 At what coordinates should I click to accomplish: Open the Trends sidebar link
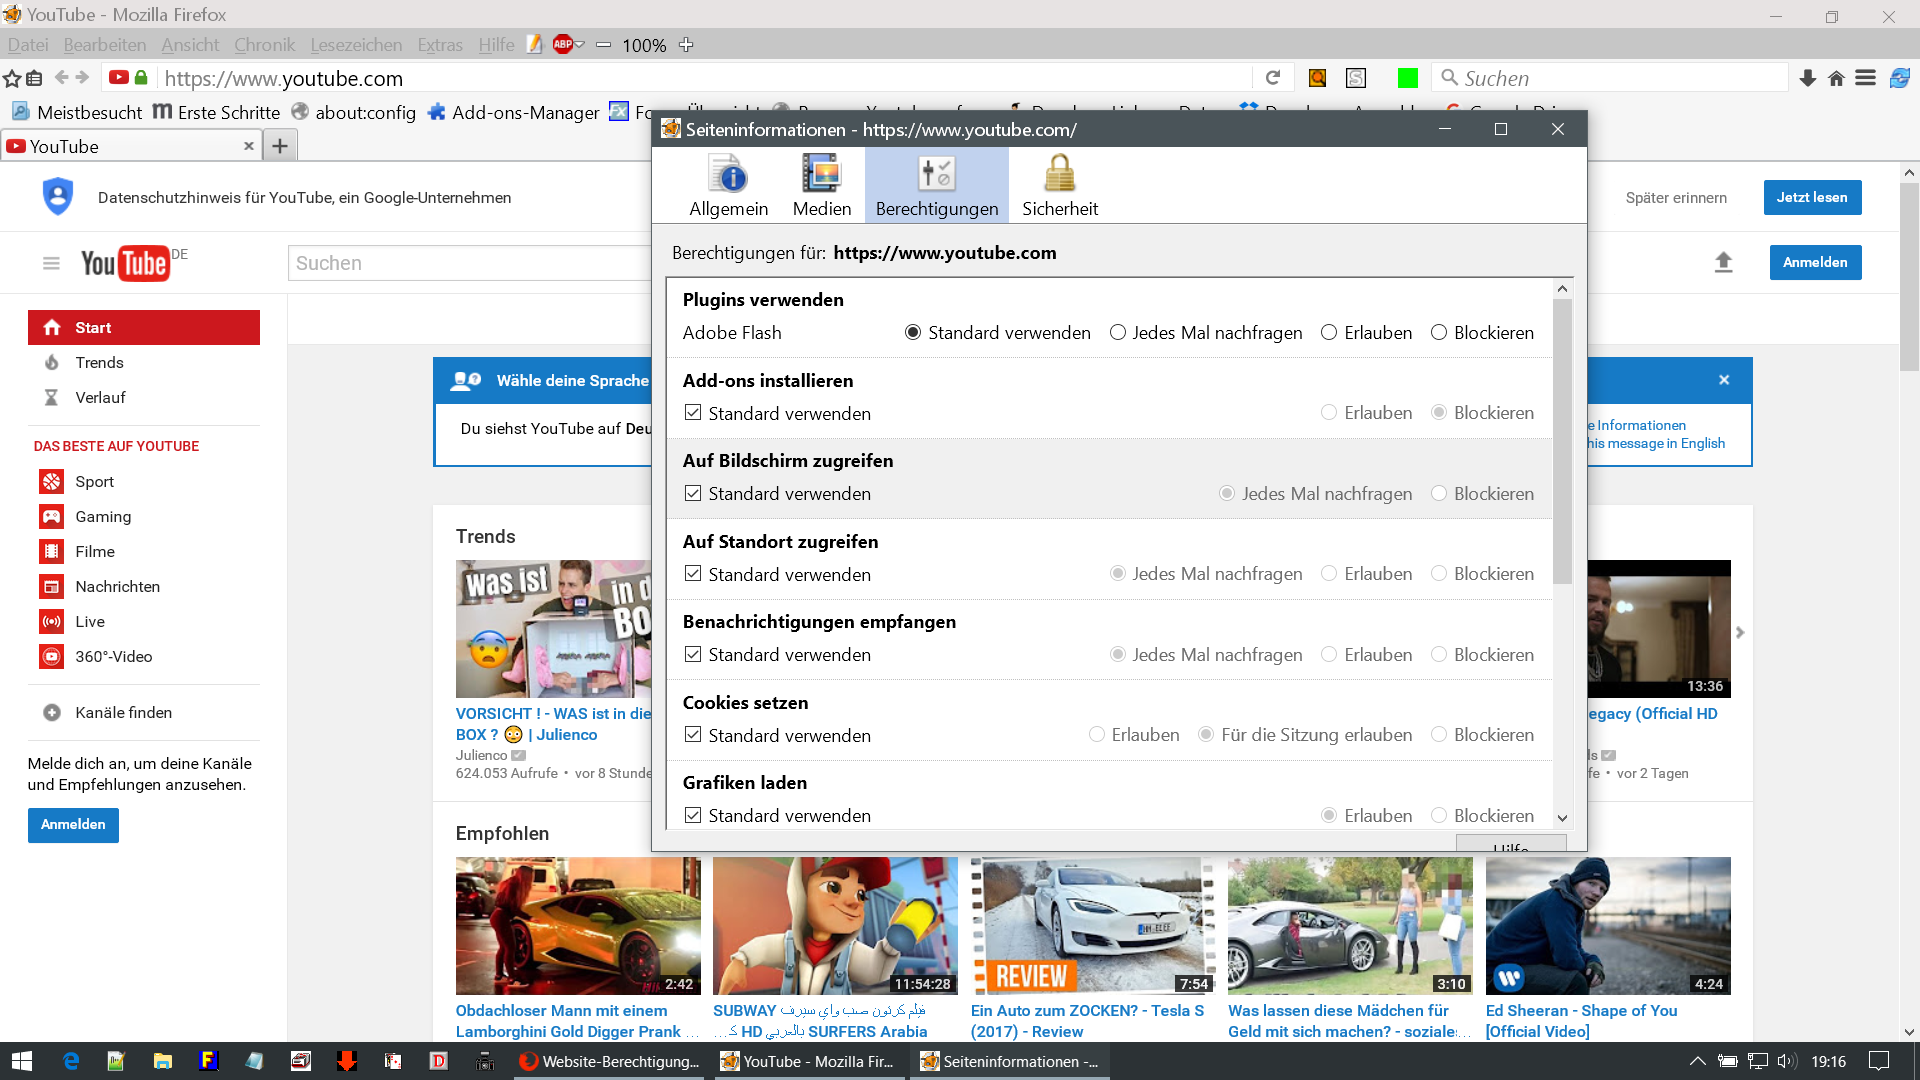(x=99, y=363)
